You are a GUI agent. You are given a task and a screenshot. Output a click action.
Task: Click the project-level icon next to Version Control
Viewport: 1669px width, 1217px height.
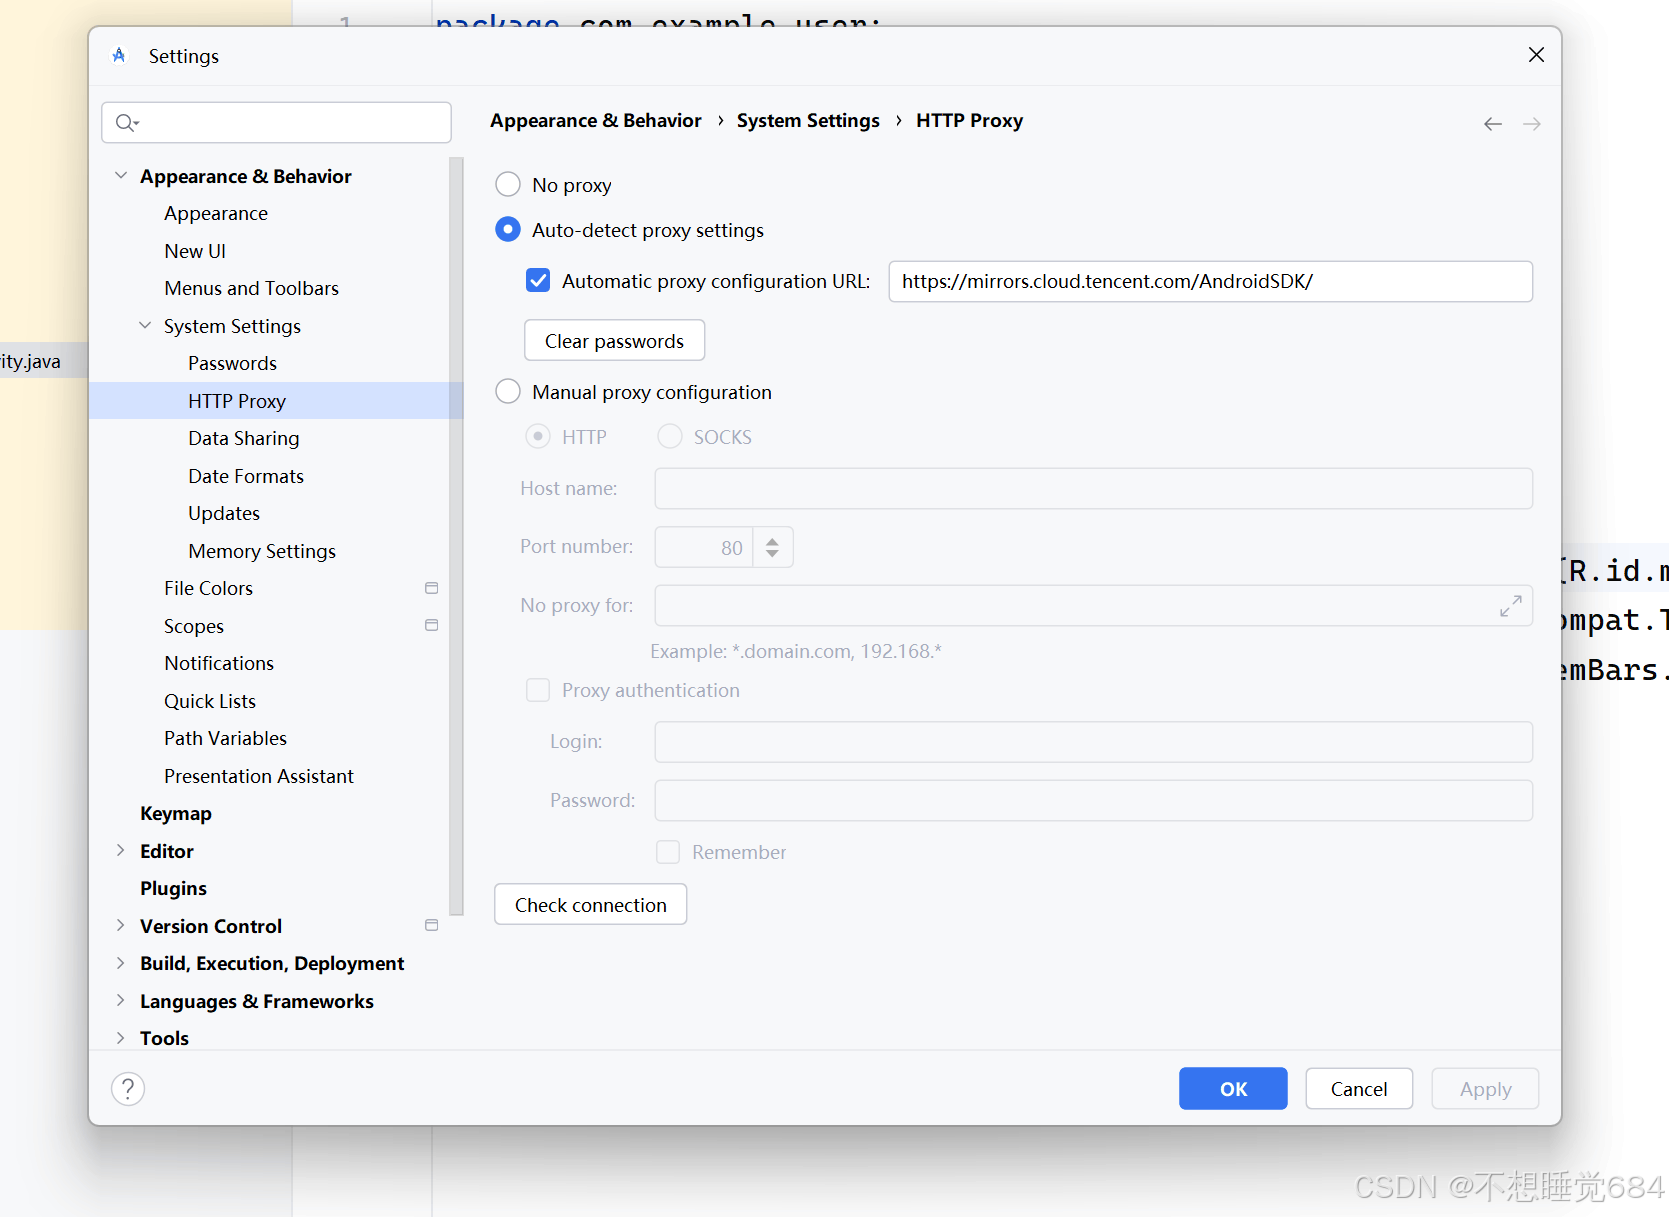coord(431,926)
